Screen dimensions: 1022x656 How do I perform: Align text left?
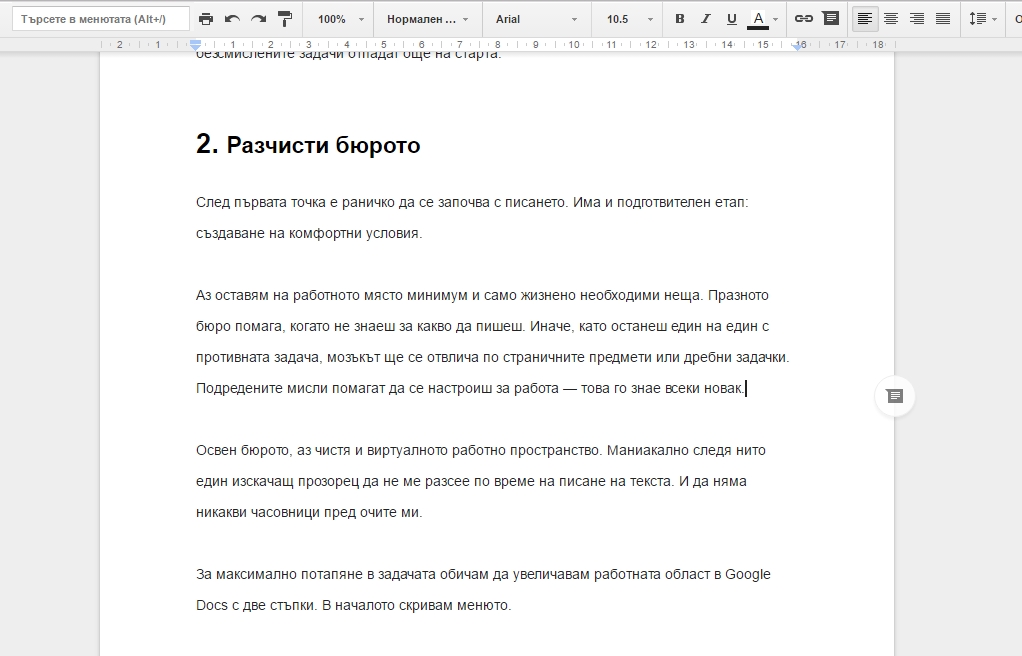tap(865, 19)
